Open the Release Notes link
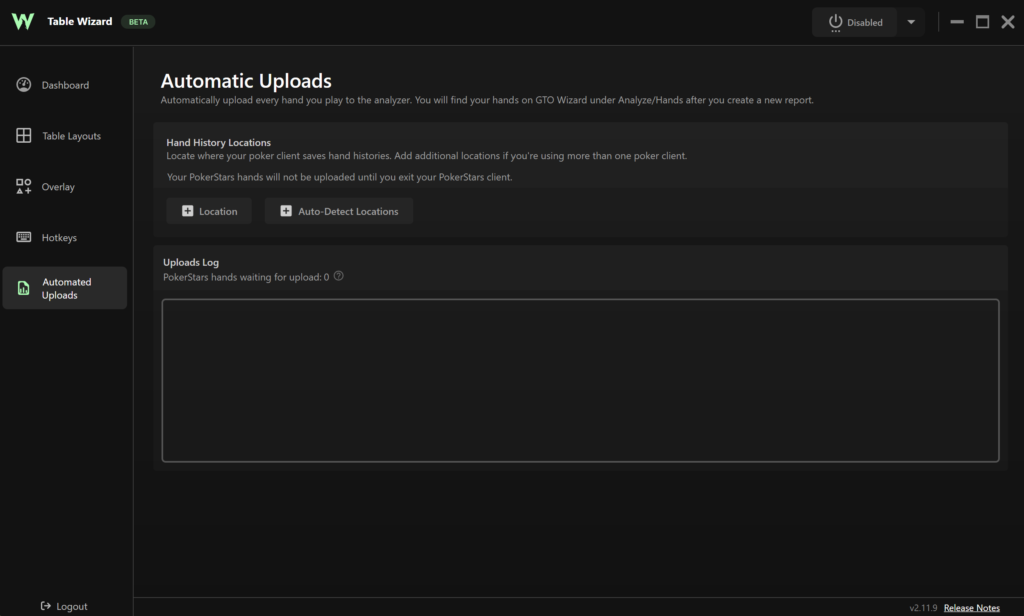The height and width of the screenshot is (616, 1024). (x=971, y=608)
